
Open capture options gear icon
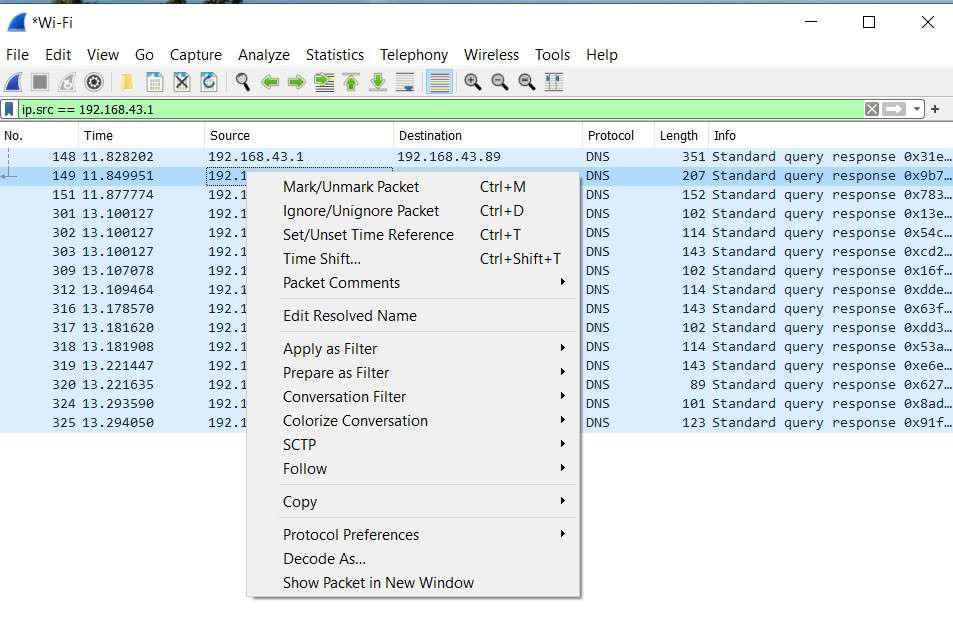pos(94,82)
